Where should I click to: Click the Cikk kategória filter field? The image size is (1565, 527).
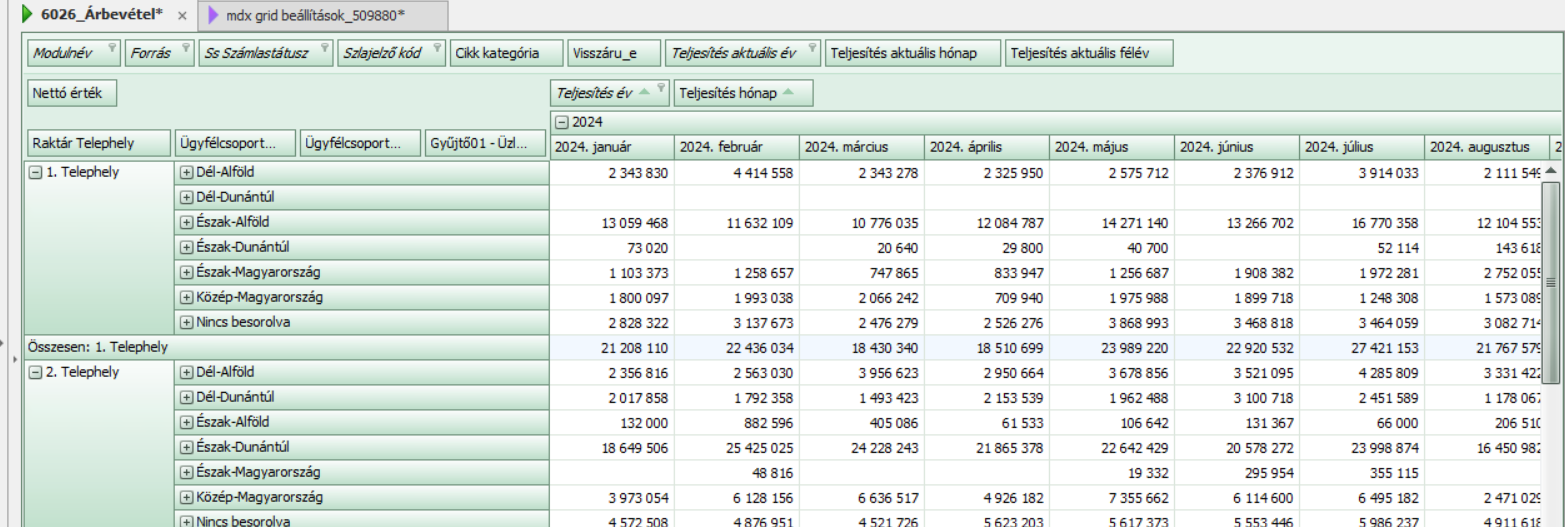[x=499, y=53]
